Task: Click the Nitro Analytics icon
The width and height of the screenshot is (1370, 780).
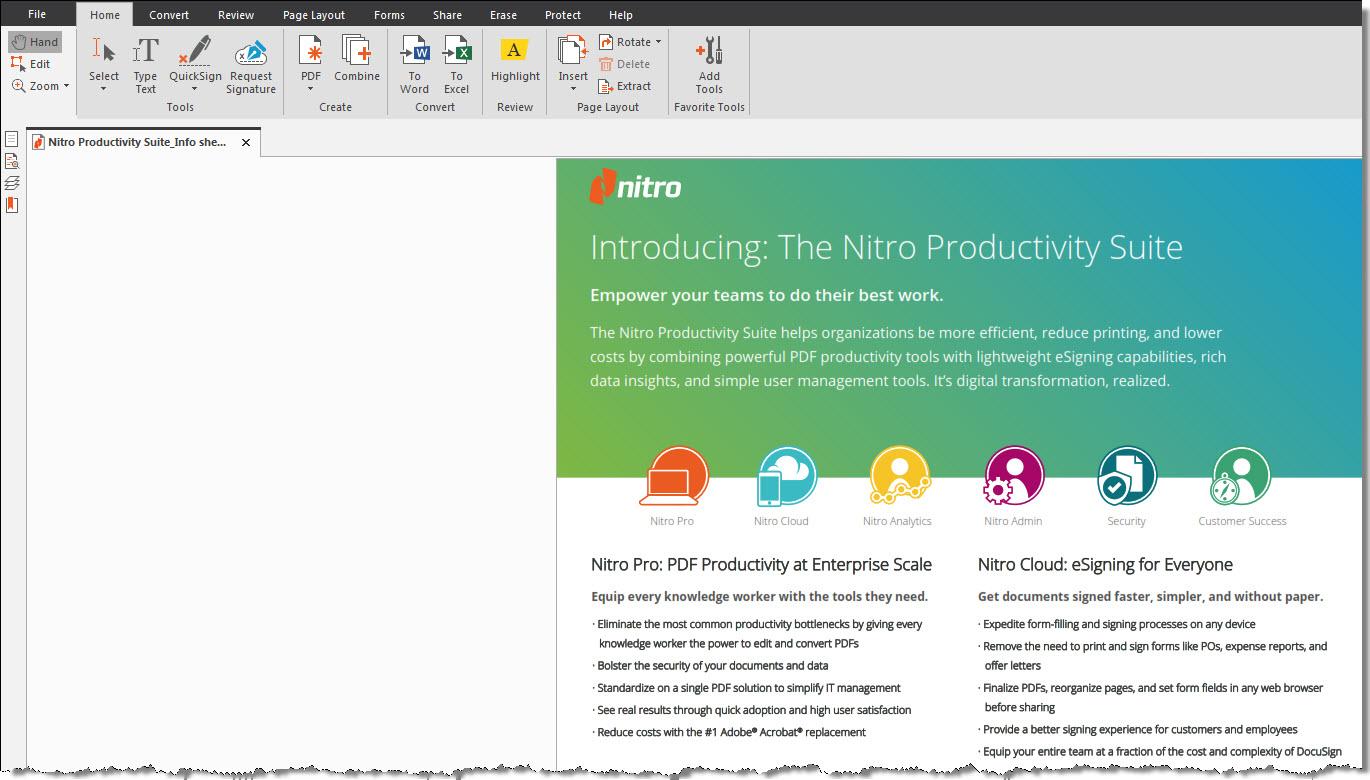Action: click(898, 477)
